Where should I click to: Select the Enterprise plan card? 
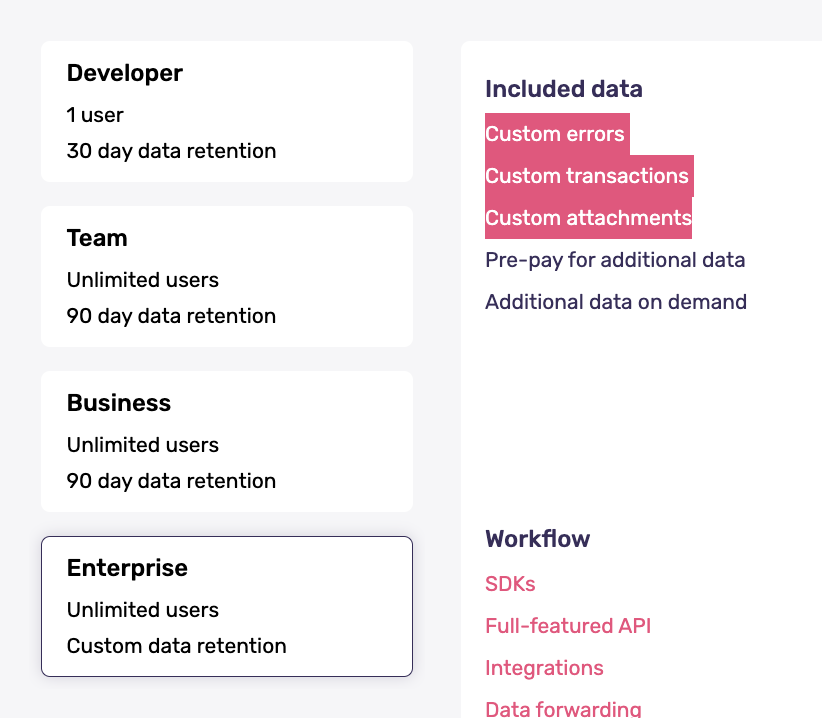click(x=227, y=606)
